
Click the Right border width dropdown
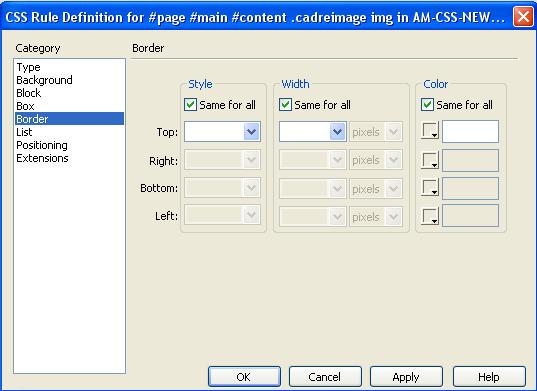click(x=313, y=160)
